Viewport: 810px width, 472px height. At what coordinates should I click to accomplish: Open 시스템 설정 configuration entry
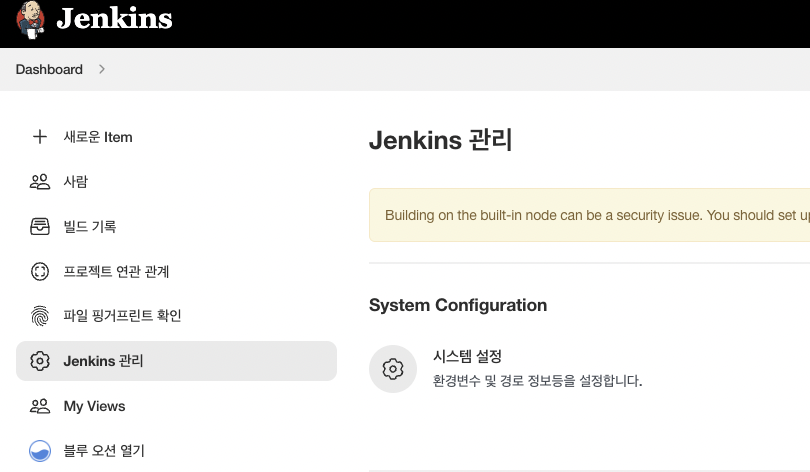click(x=467, y=356)
